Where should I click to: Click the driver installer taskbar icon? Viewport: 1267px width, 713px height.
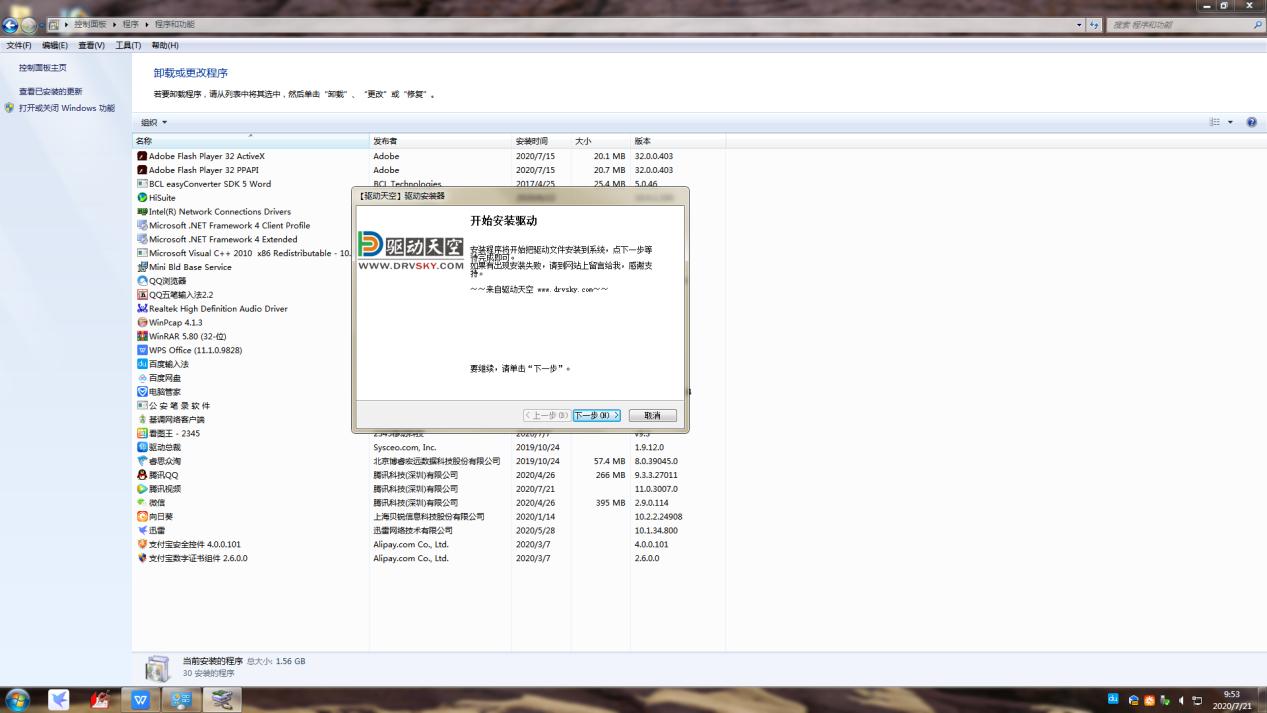(x=221, y=700)
